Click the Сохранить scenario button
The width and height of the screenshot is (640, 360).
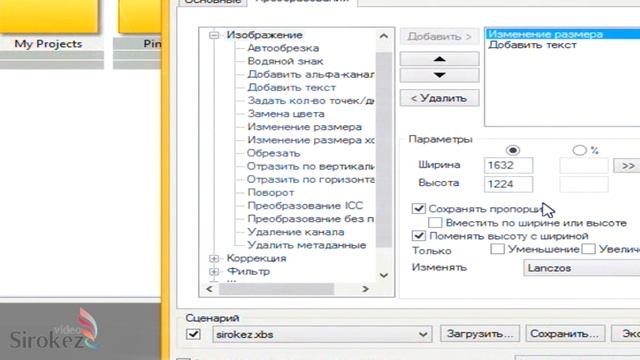(564, 334)
